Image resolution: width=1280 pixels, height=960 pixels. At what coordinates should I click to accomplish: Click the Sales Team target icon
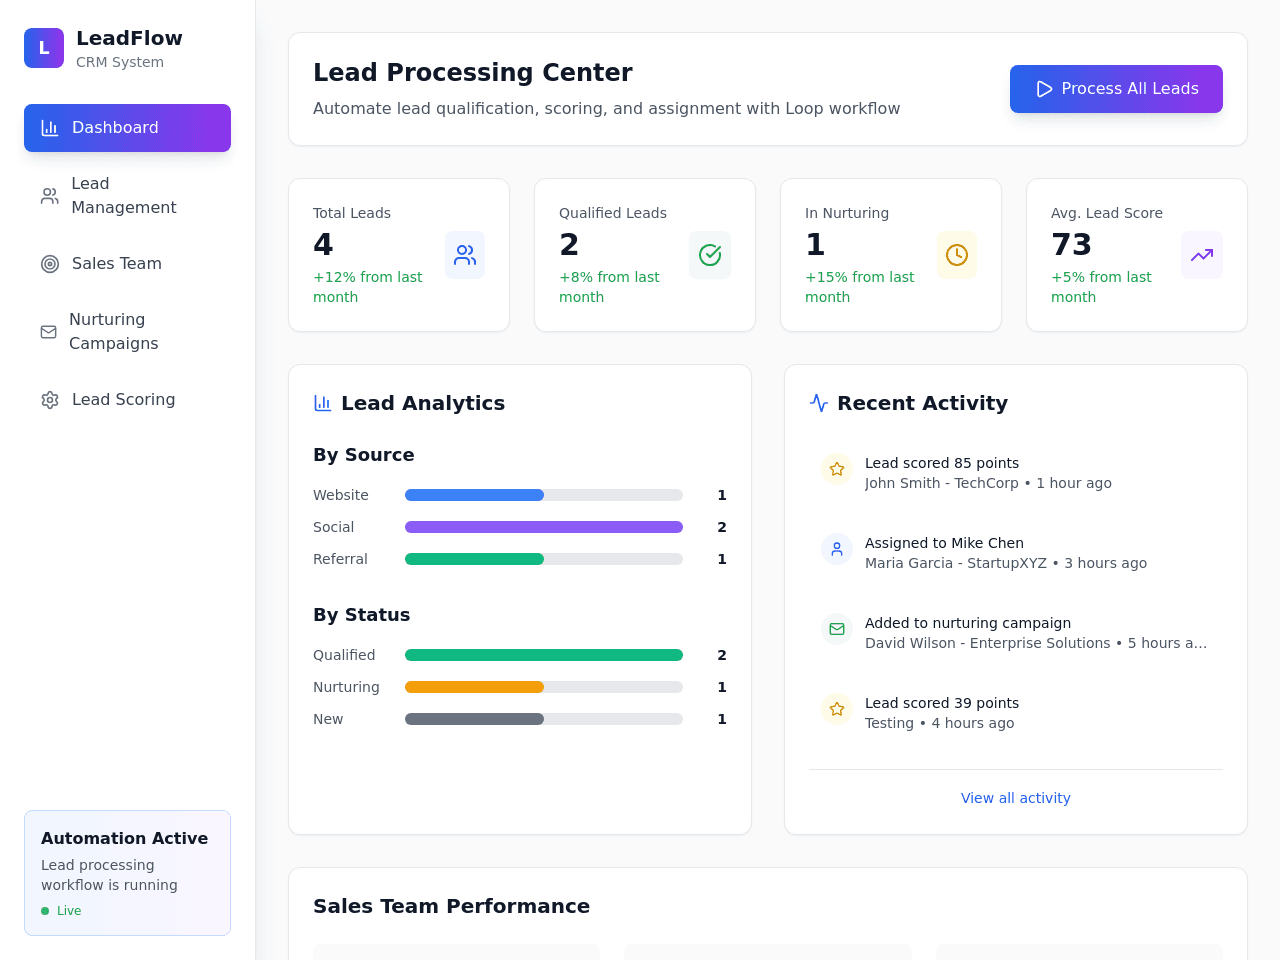49,264
